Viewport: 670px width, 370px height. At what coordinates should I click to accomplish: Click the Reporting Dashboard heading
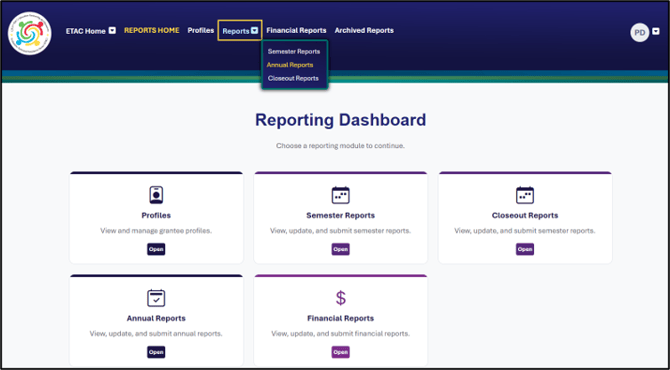341,120
